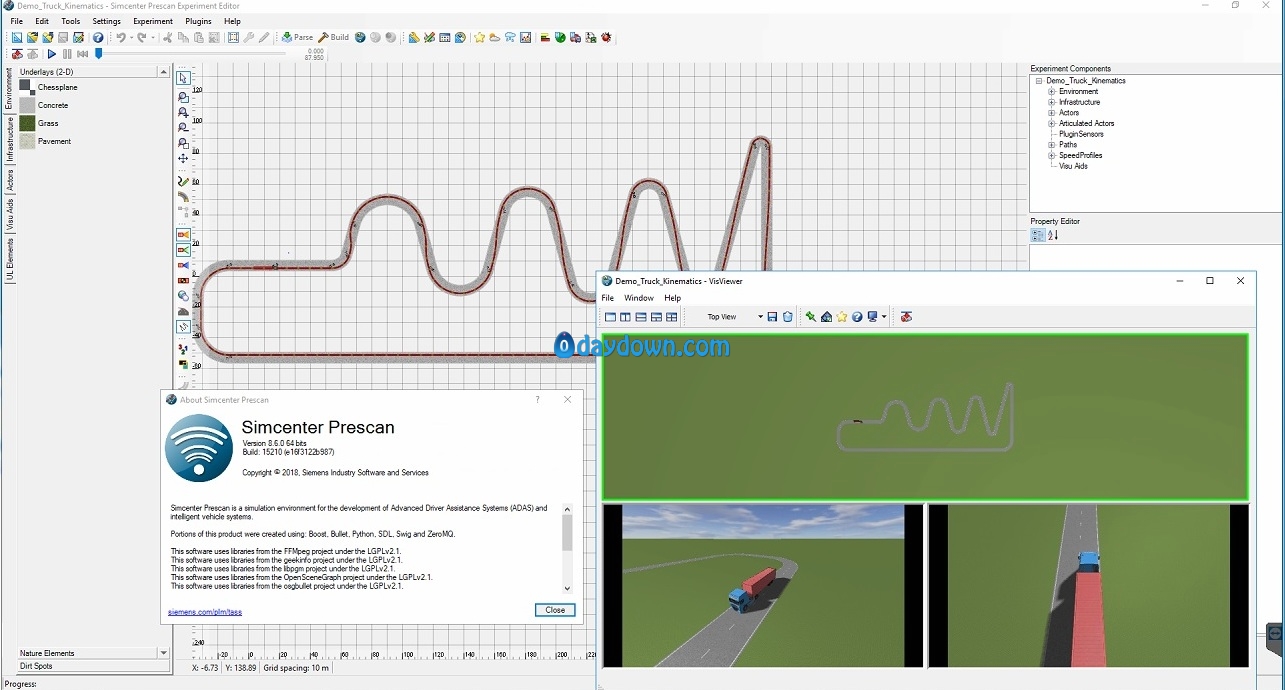Image resolution: width=1285 pixels, height=690 pixels.
Task: Select the Pavement underlay
Action: click(x=45, y=141)
